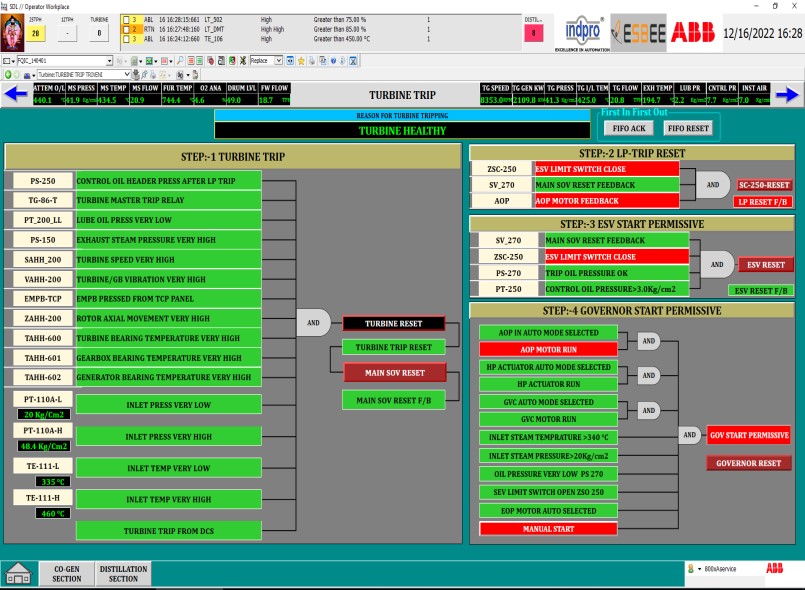The image size is (805, 590).
Task: Click the green back navigation icon
Action: point(7,74)
